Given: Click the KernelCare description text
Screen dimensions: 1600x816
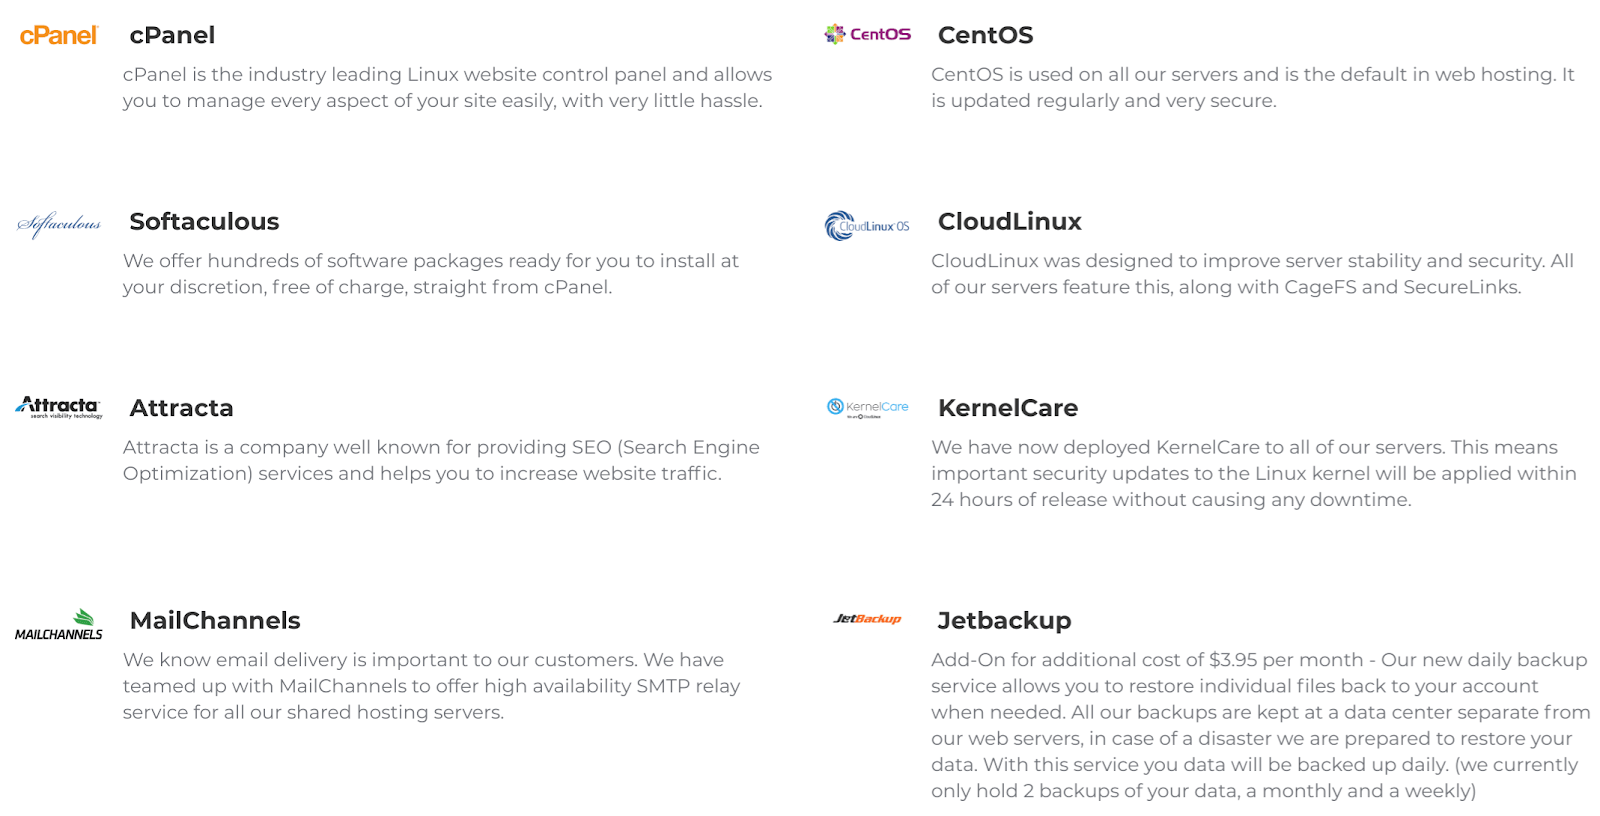Looking at the screenshot, I should 1254,473.
